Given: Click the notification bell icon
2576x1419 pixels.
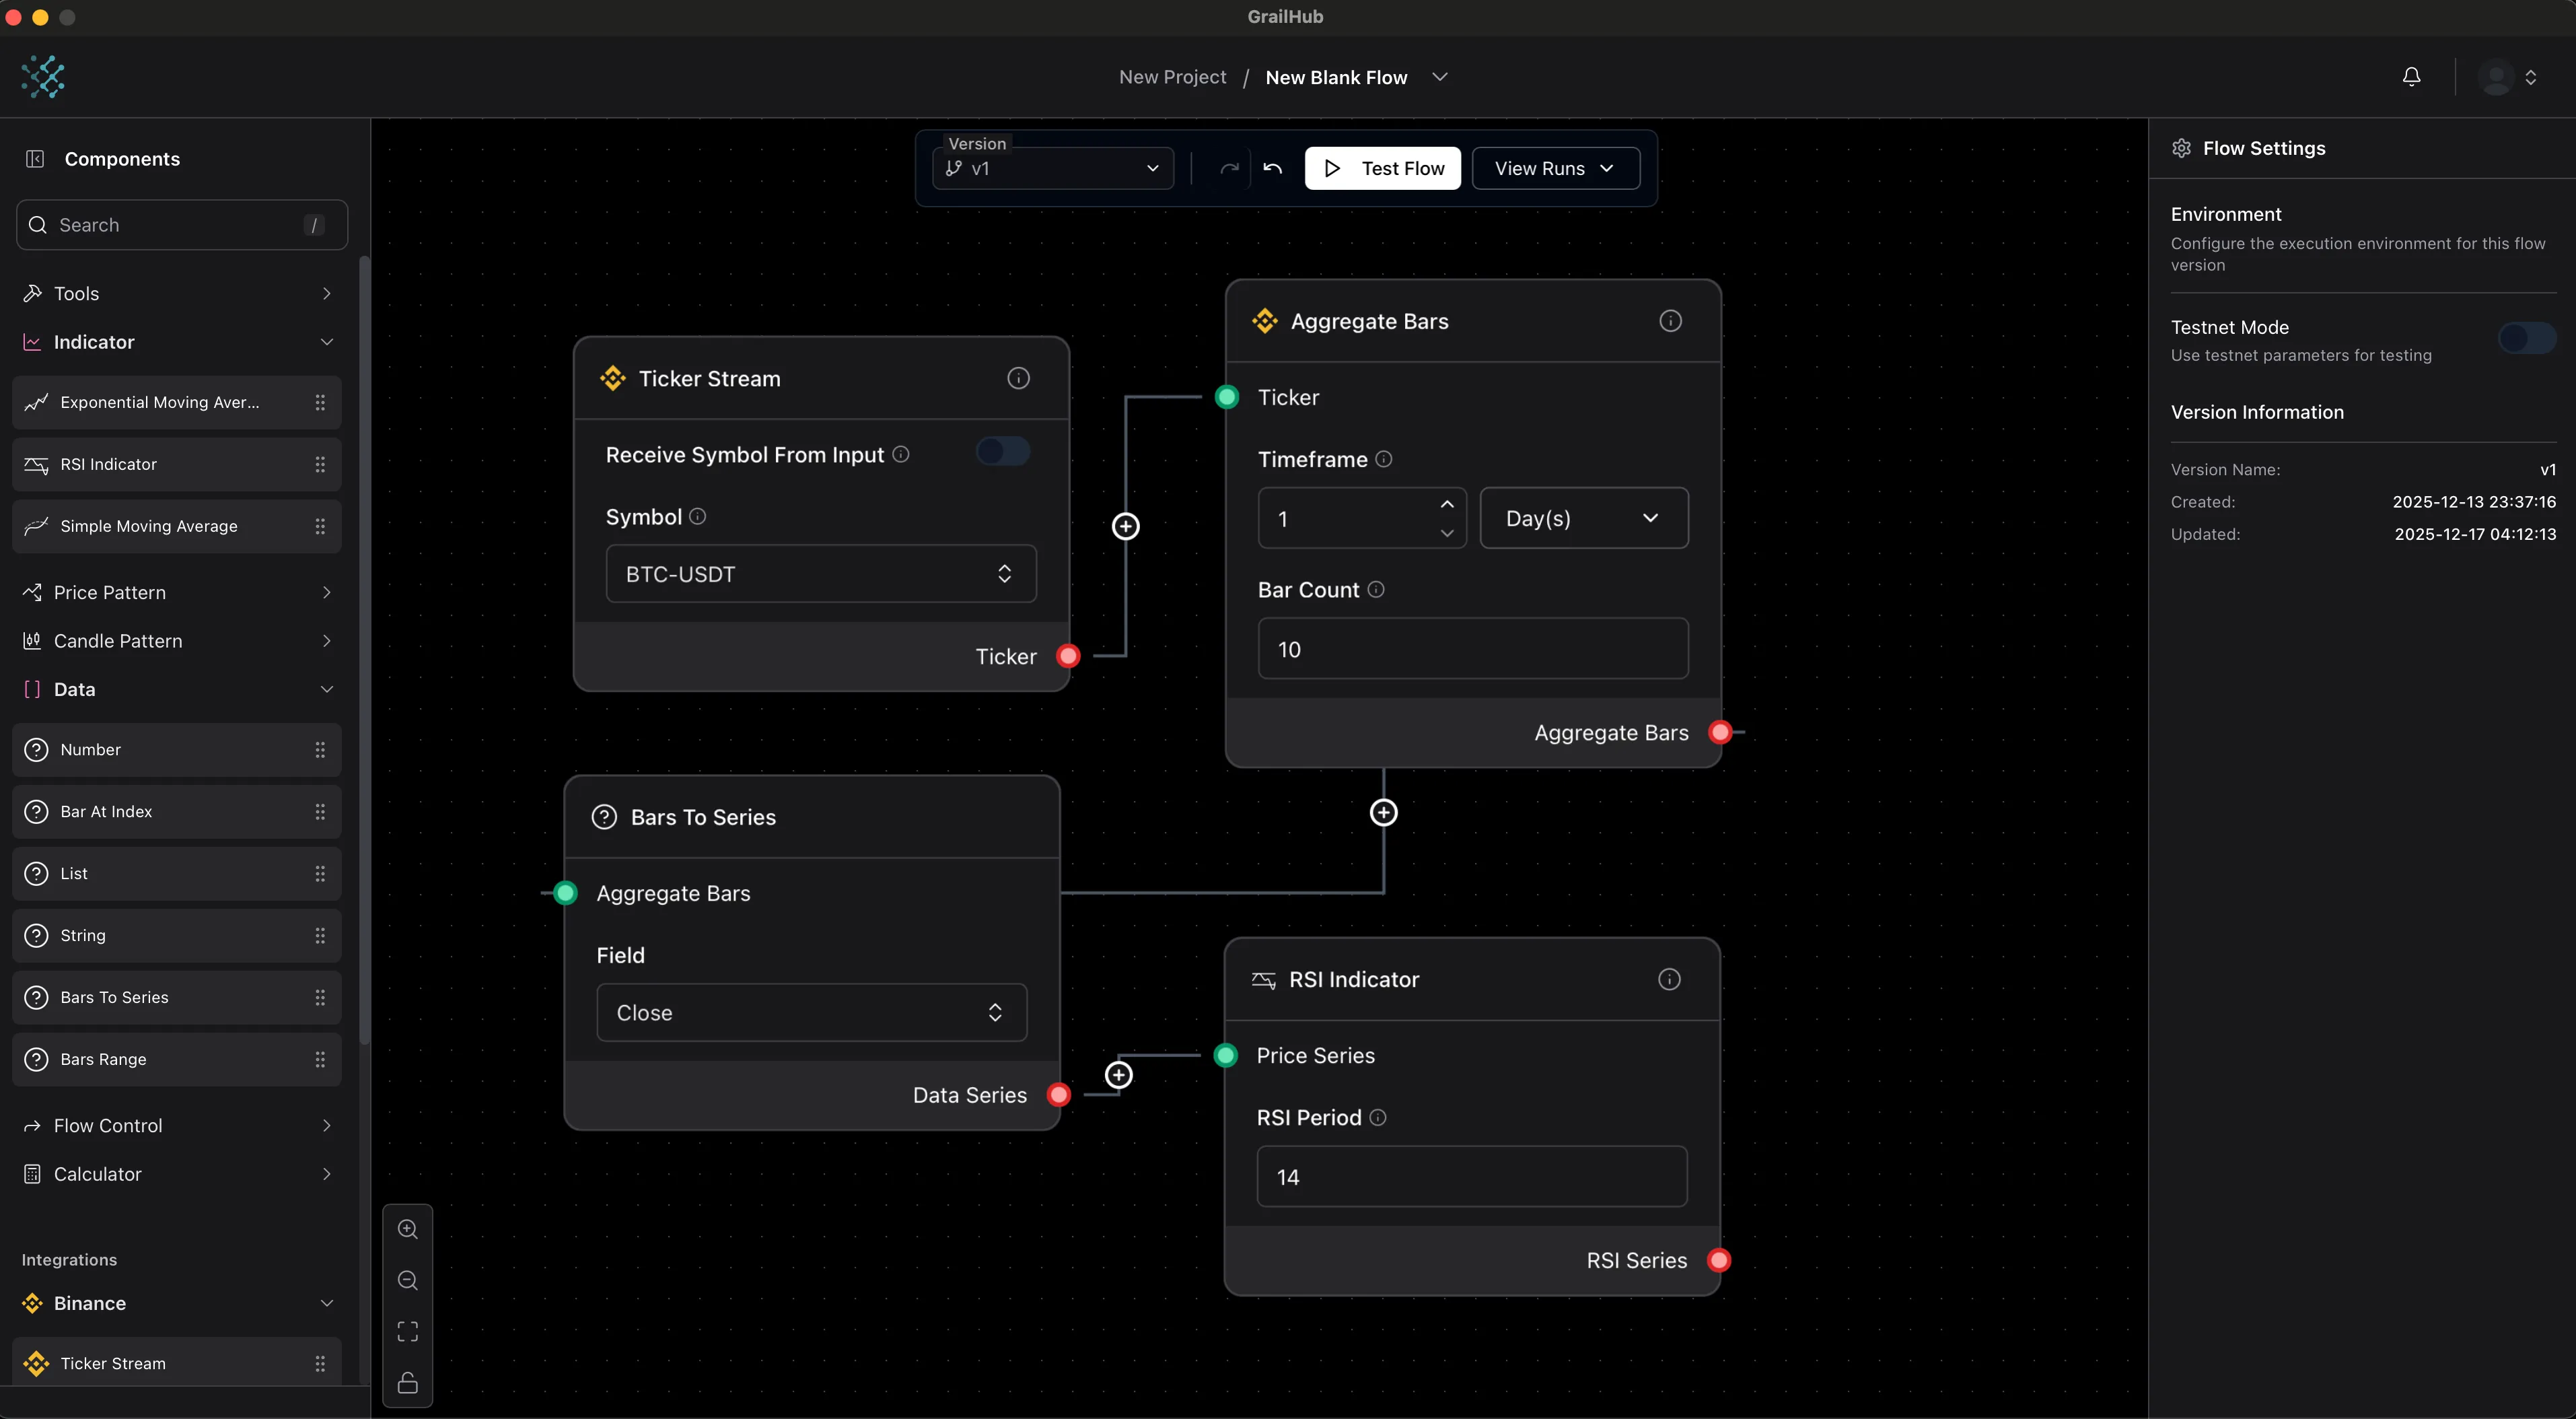Looking at the screenshot, I should tap(2412, 76).
